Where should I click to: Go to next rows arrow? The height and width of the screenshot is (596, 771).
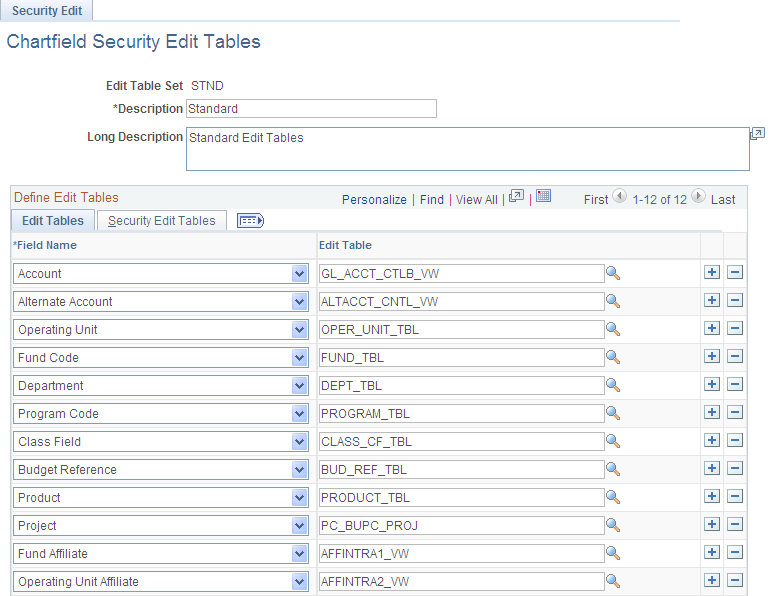click(698, 196)
